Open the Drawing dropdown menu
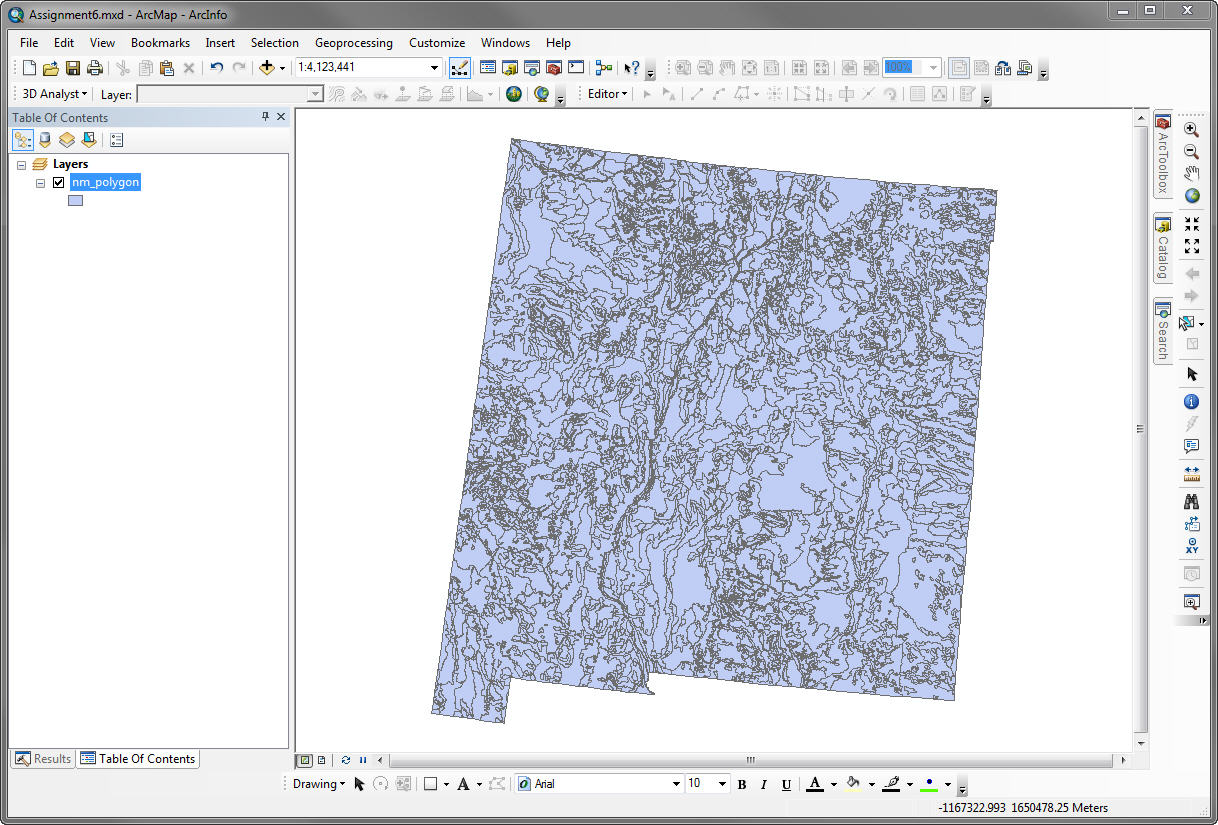This screenshot has height=825, width=1218. pos(319,784)
